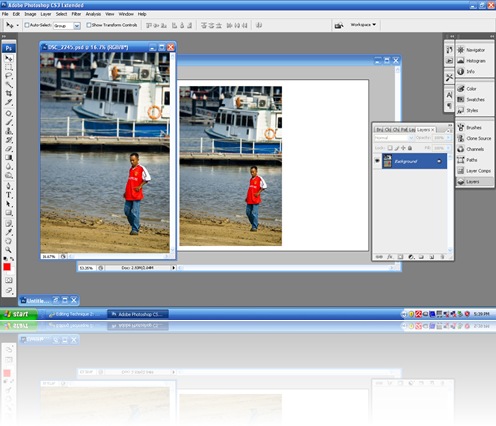This screenshot has width=496, height=426.
Task: Select the Dodge tool
Action: tap(9, 175)
